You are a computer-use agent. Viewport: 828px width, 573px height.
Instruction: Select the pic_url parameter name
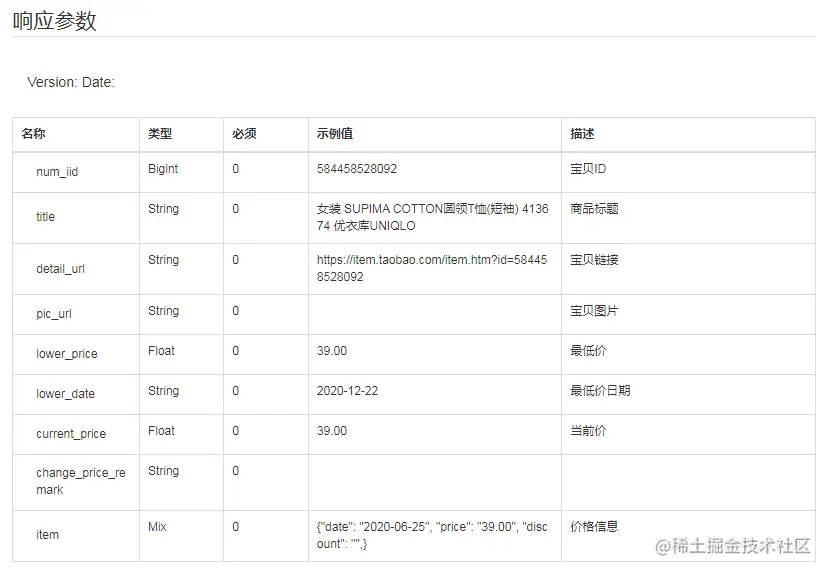point(54,314)
